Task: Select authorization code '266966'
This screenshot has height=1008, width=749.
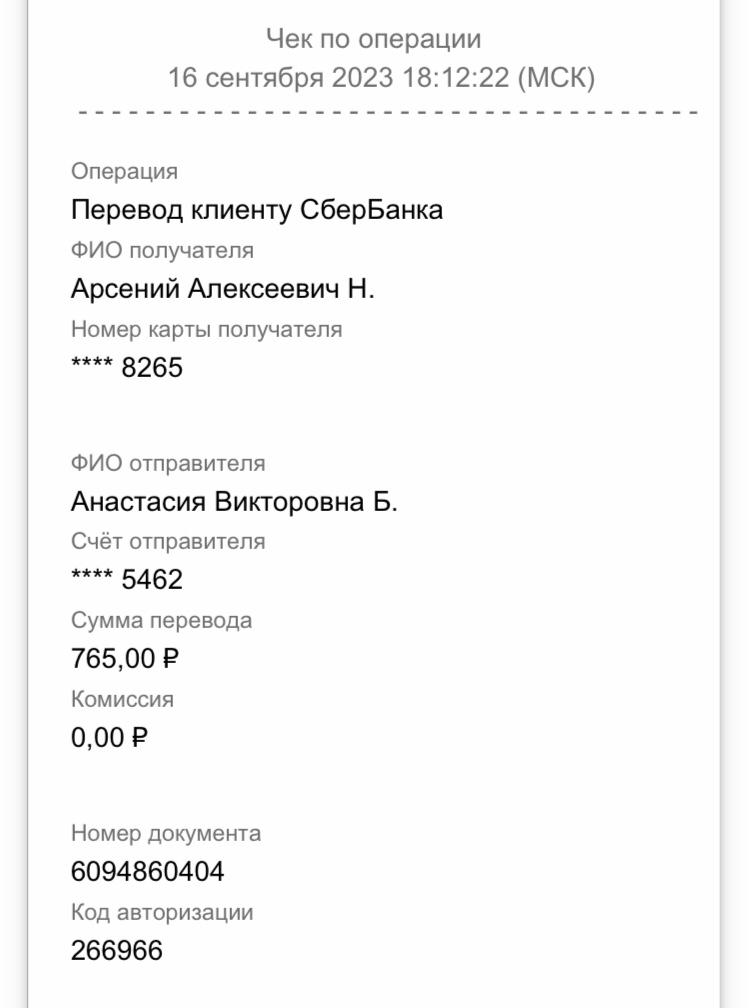Action: (x=117, y=951)
